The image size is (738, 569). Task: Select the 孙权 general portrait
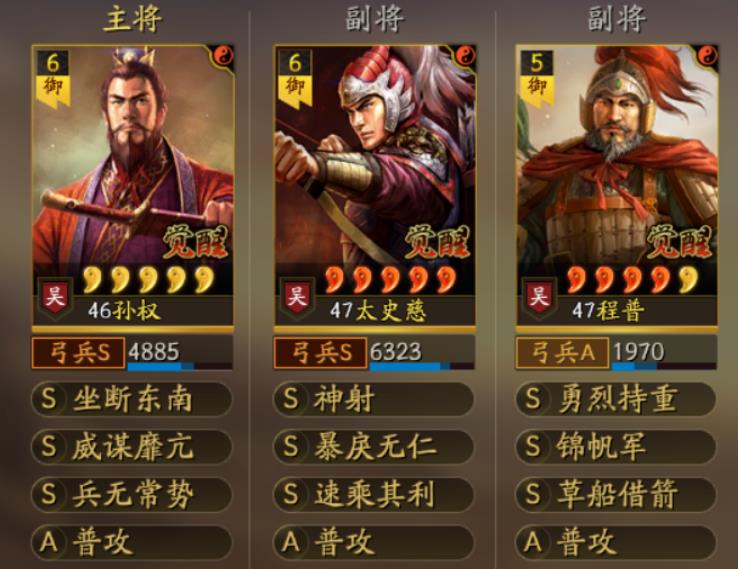pyautogui.click(x=133, y=186)
